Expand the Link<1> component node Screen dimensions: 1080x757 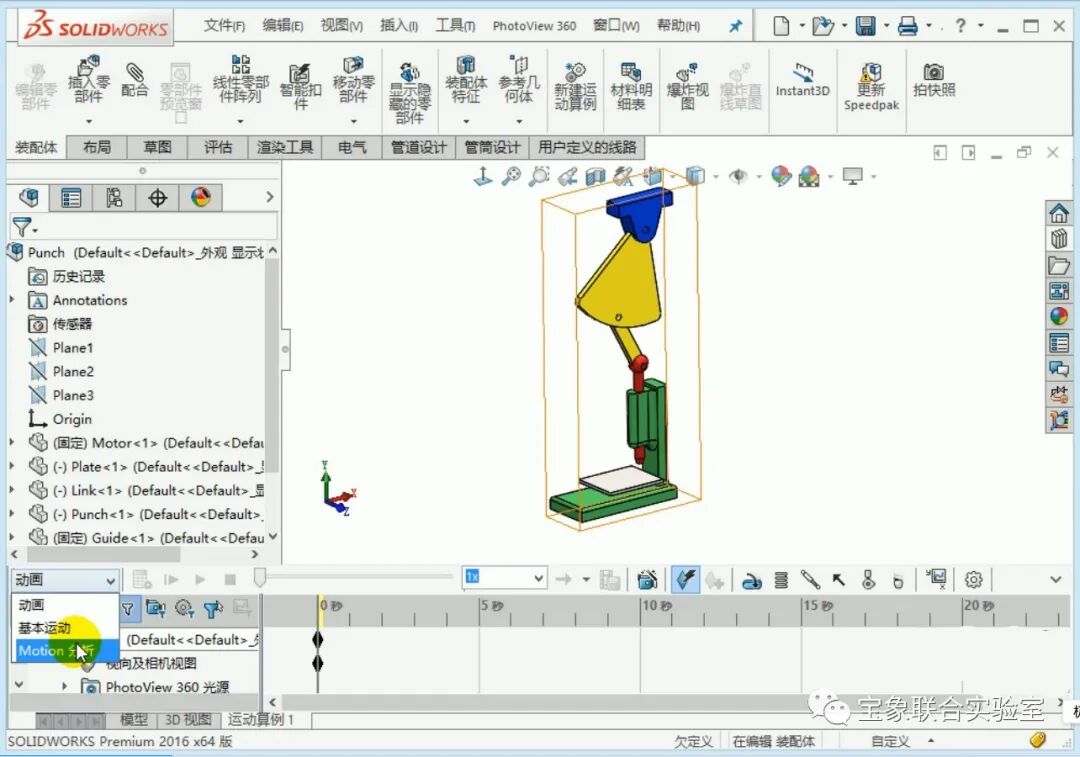[12, 490]
